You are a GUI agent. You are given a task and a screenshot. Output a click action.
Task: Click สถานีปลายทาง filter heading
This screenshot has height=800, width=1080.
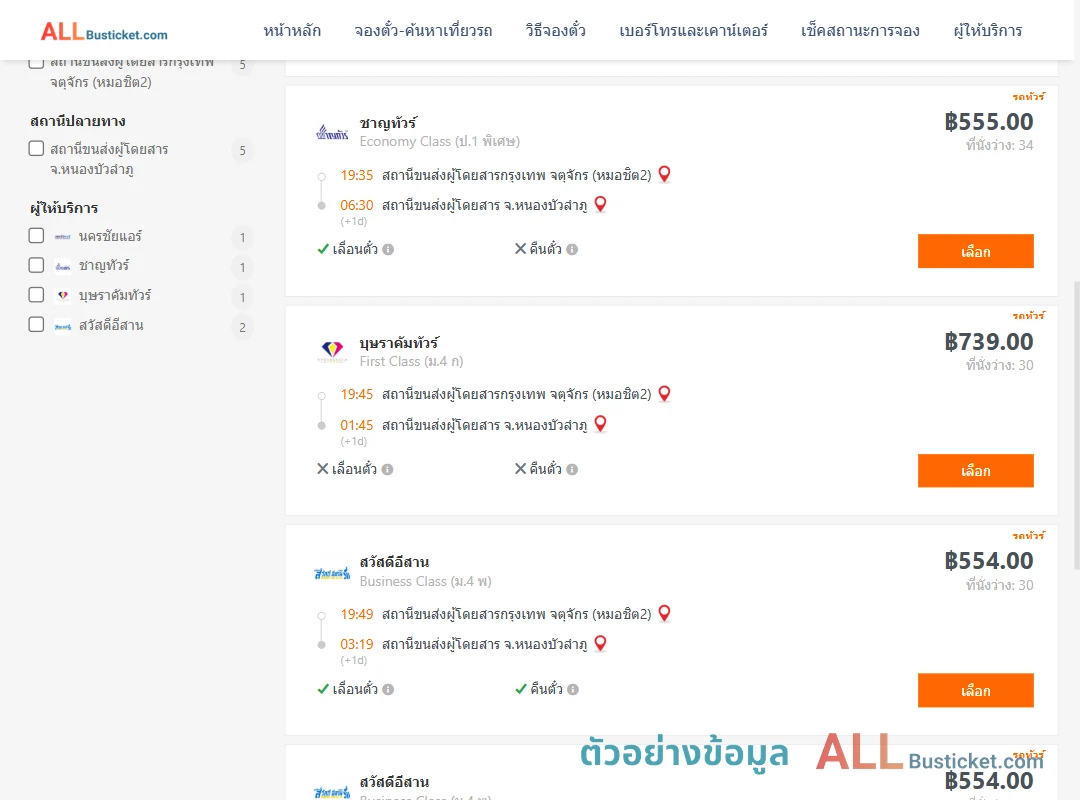click(78, 121)
